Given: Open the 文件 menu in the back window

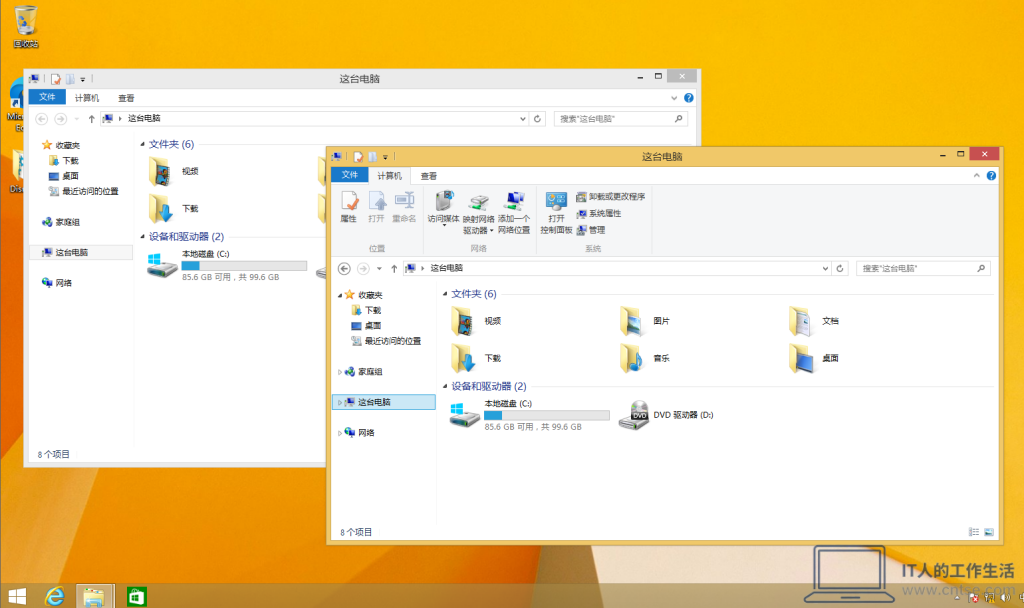Looking at the screenshot, I should coord(47,97).
